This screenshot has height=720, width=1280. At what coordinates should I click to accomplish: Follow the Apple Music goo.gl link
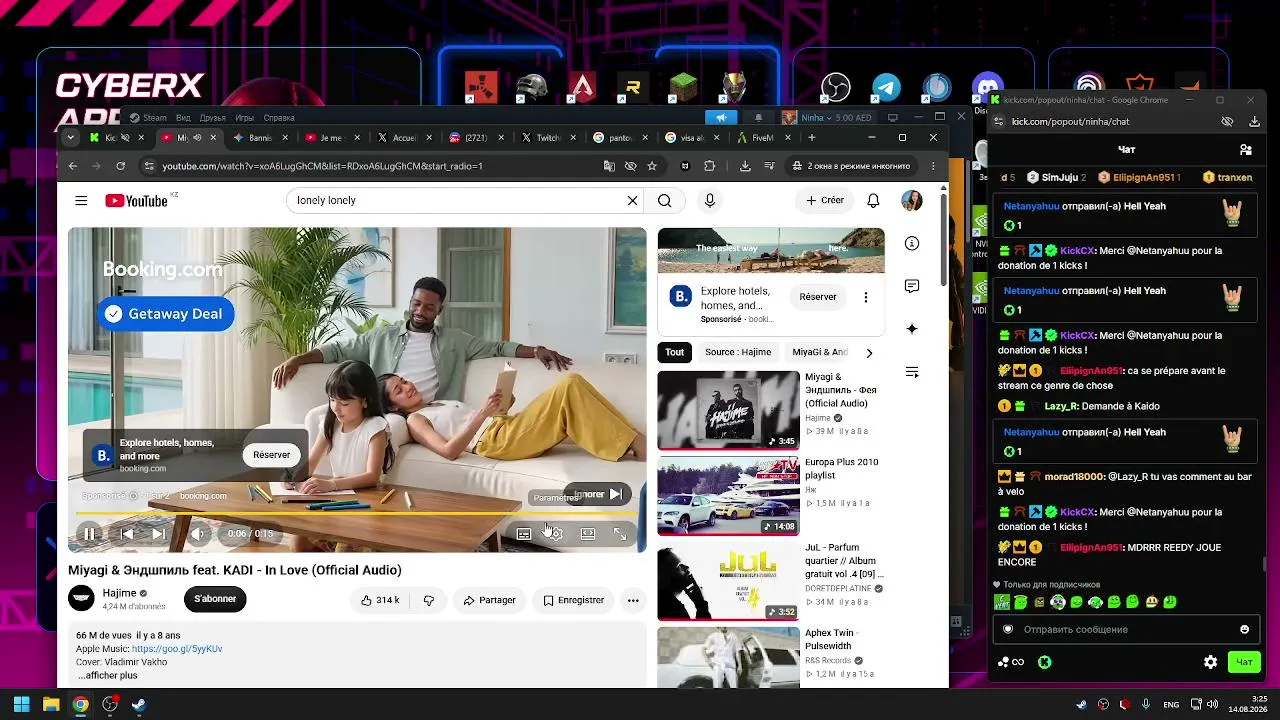[x=177, y=649]
